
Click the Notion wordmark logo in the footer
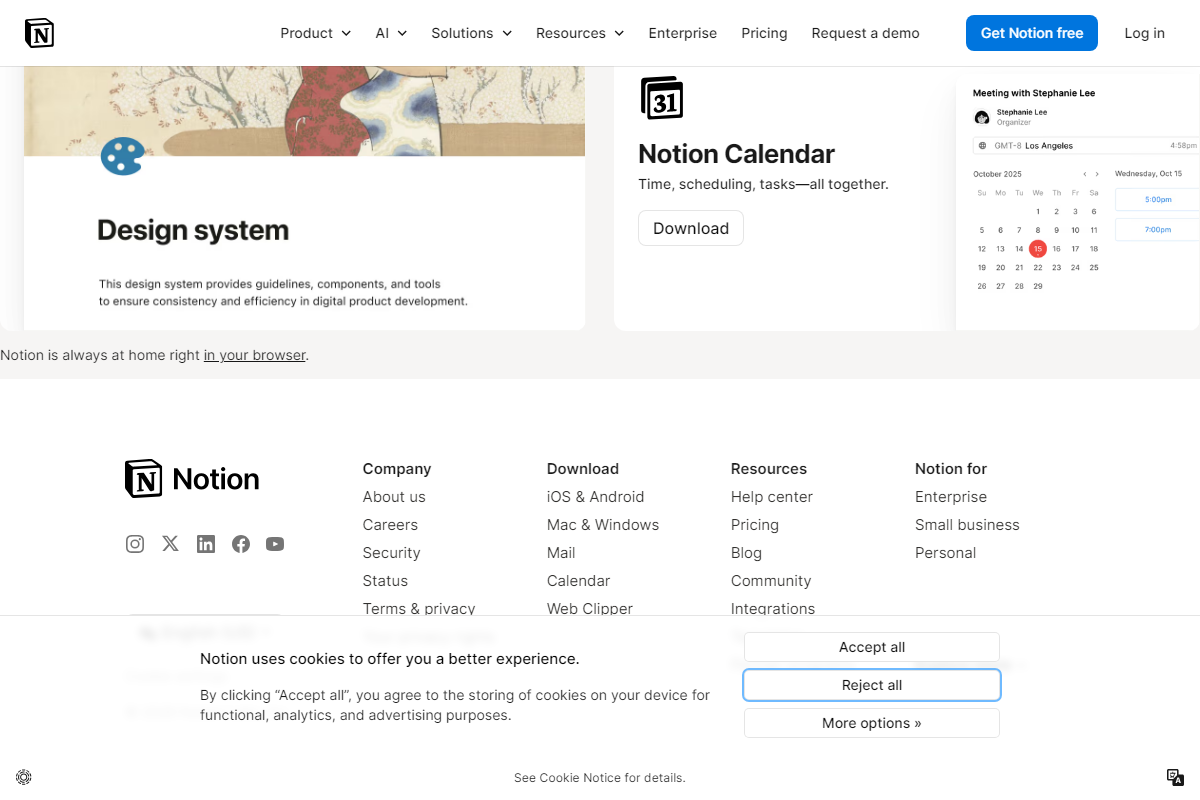pos(191,478)
